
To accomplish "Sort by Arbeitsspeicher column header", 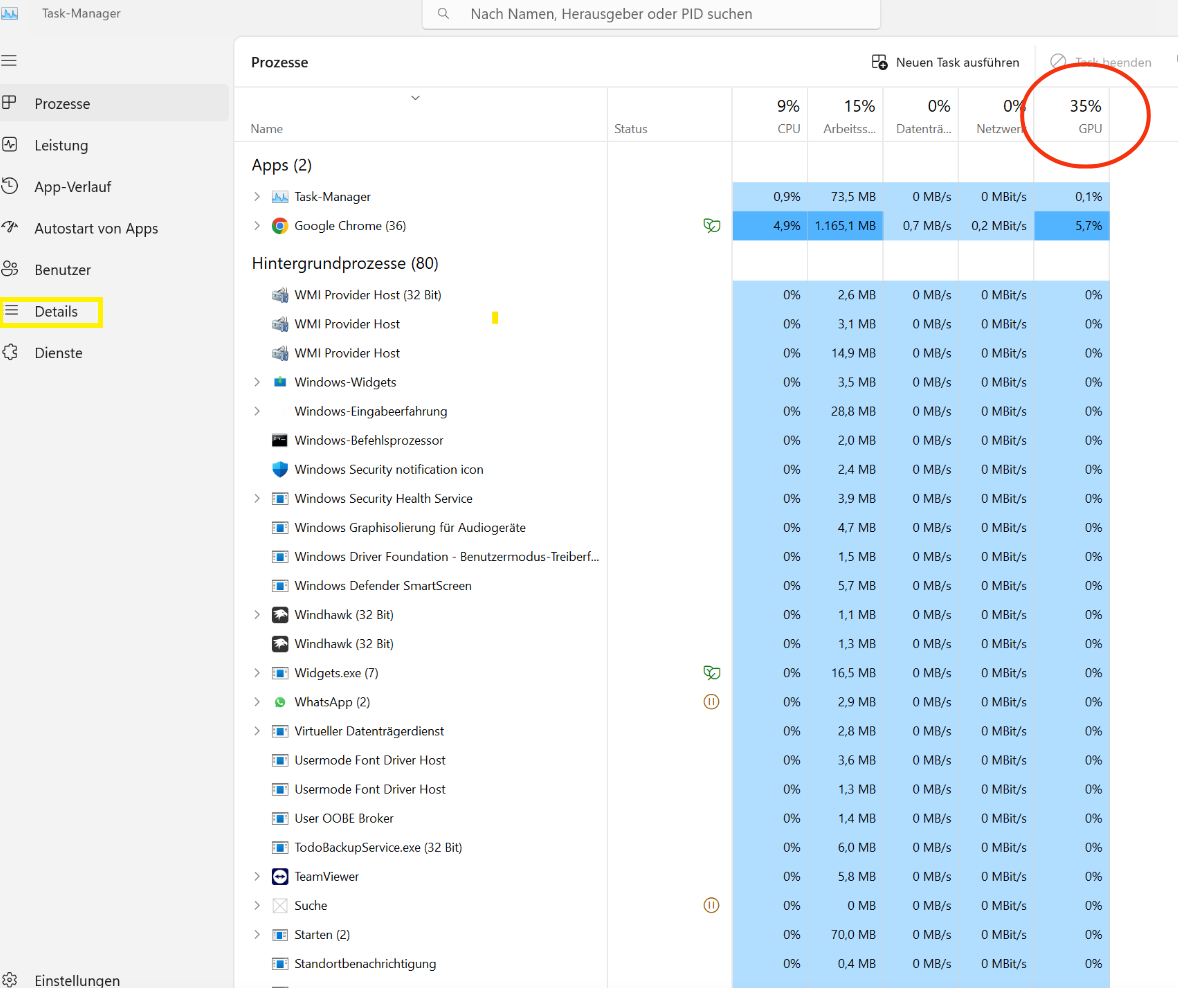I will pyautogui.click(x=845, y=114).
